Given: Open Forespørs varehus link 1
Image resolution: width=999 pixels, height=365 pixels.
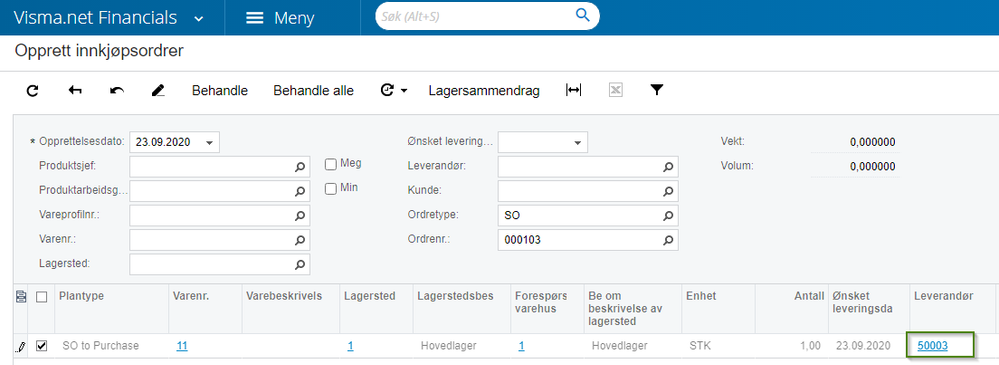Looking at the screenshot, I should 521,346.
